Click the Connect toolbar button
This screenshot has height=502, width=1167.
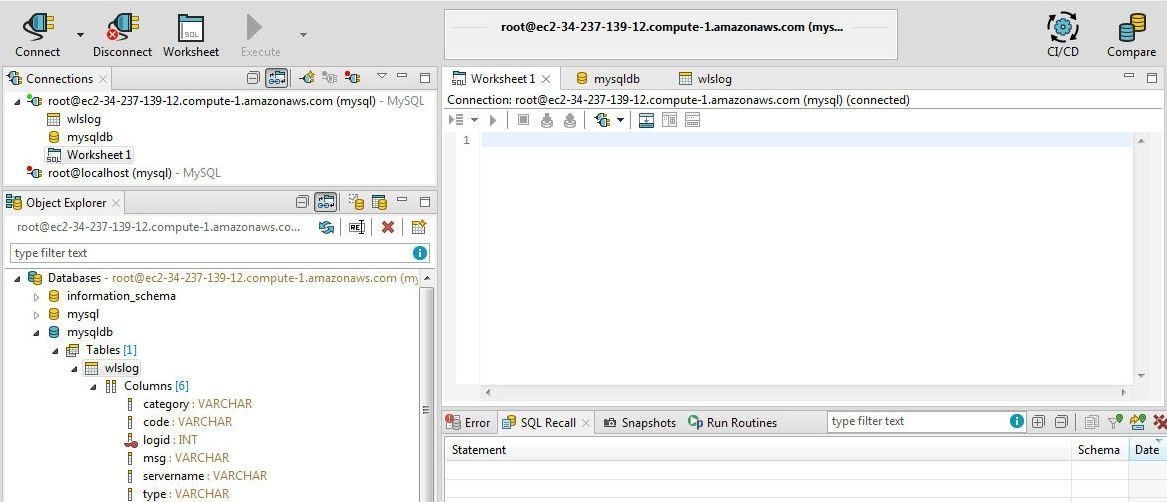click(x=38, y=36)
